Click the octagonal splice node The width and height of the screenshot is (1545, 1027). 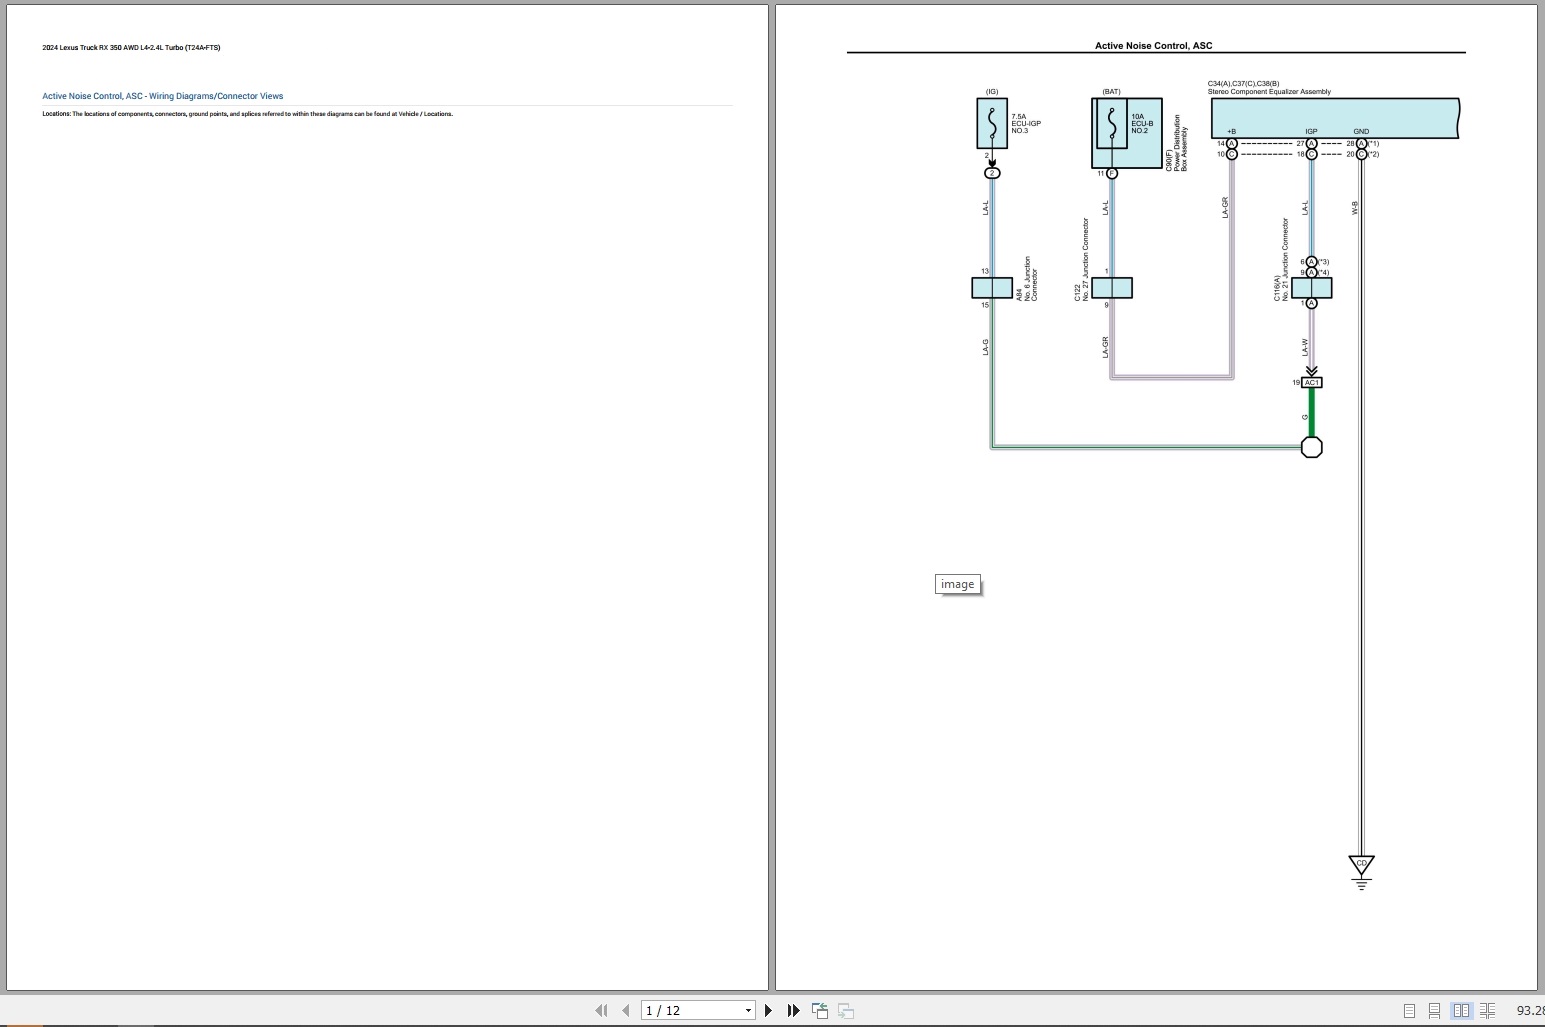tap(1312, 447)
